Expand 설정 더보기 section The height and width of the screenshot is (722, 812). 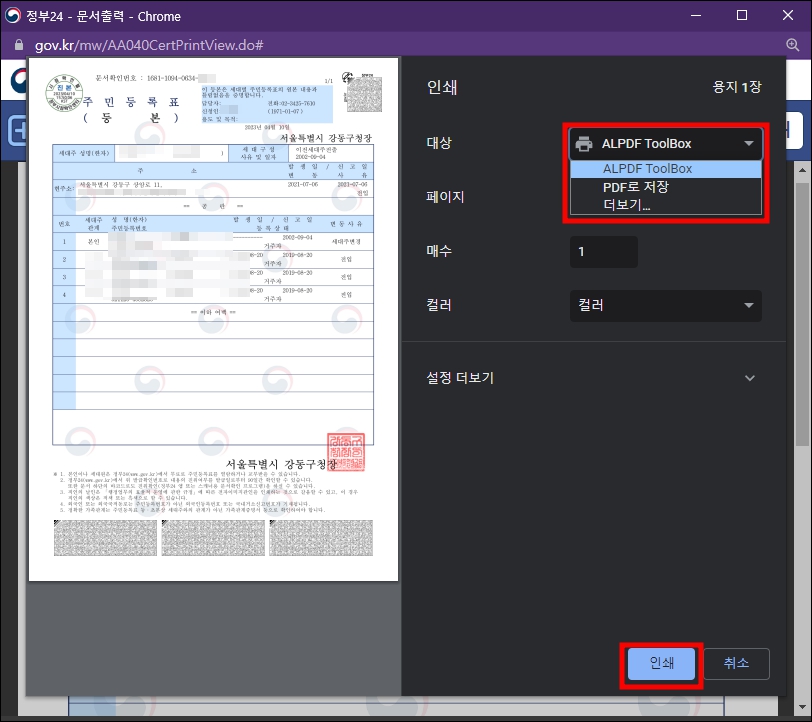590,378
